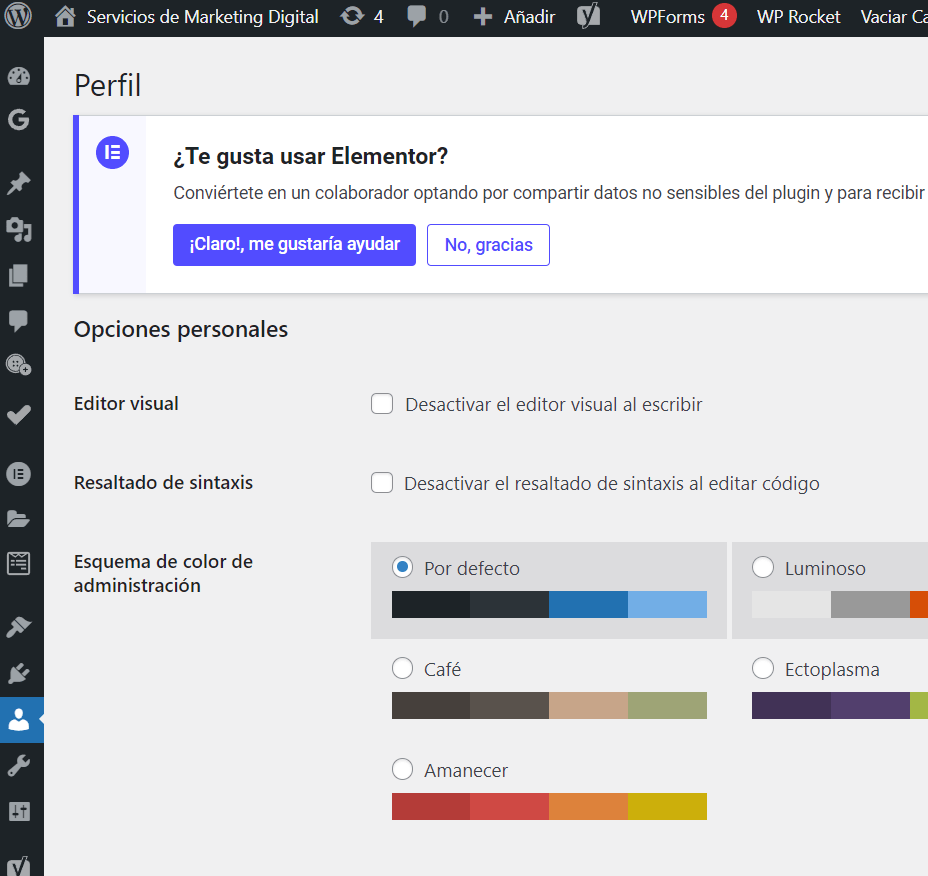Select the Luminoso color scheme
Viewport: 928px width, 876px height.
click(763, 567)
